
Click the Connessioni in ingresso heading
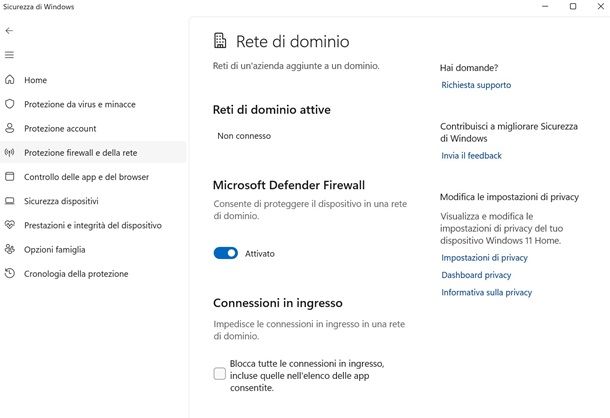(x=278, y=303)
